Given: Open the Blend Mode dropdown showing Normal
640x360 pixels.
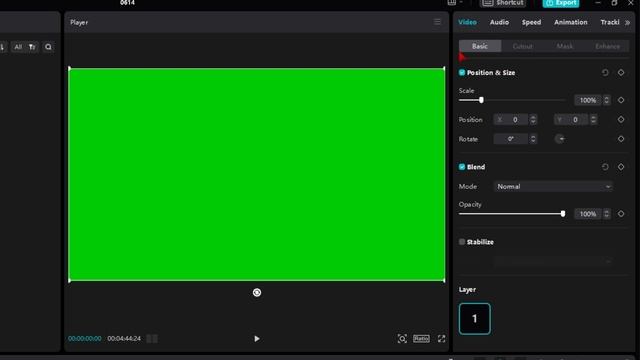Looking at the screenshot, I should click(x=553, y=187).
